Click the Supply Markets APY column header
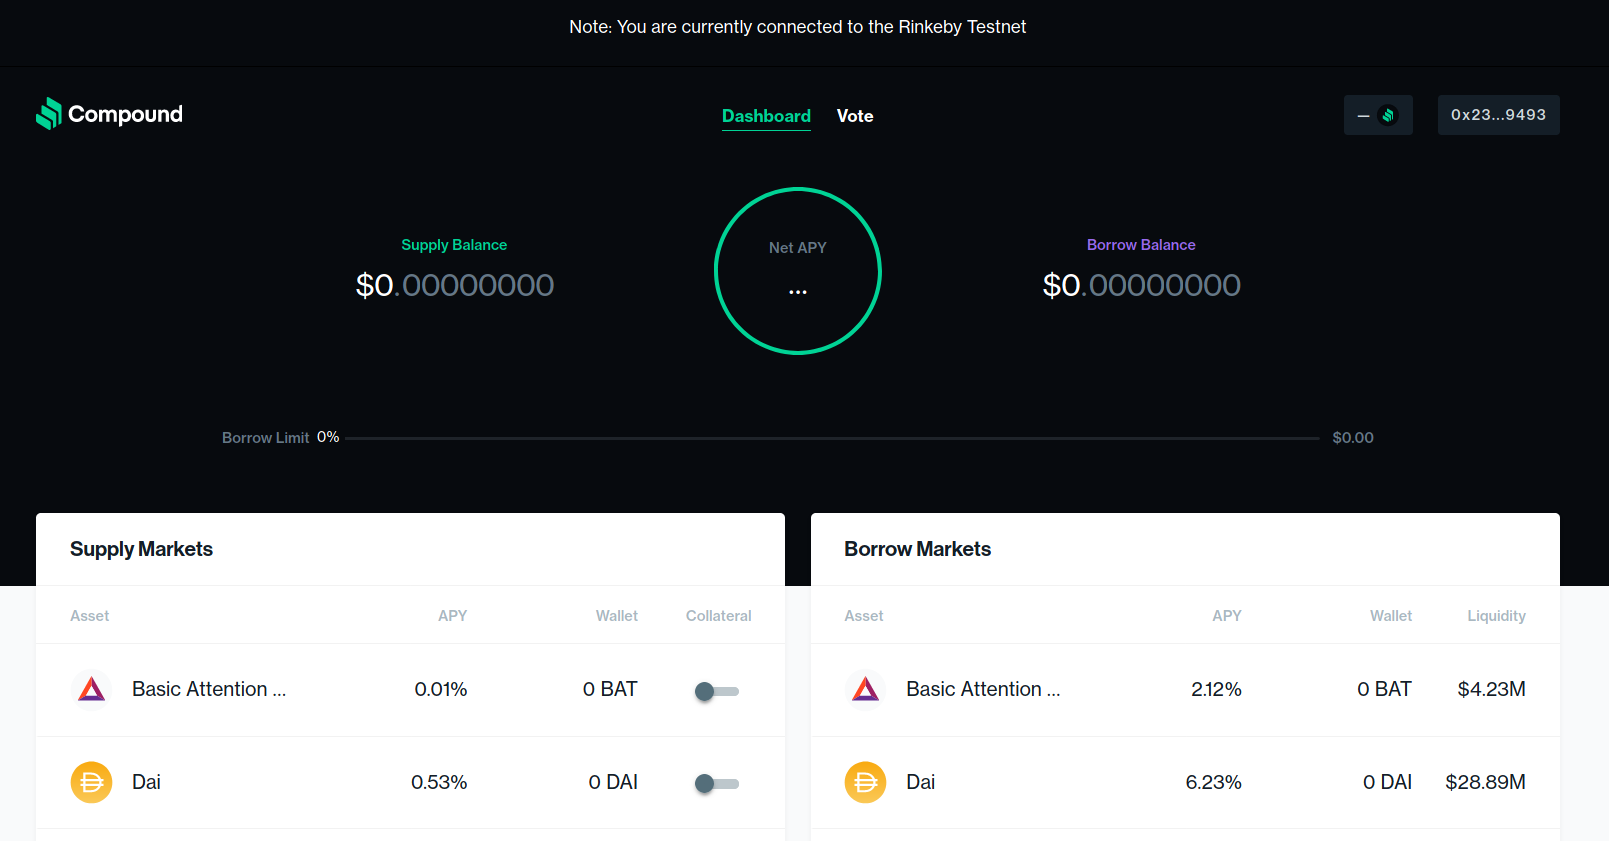The width and height of the screenshot is (1609, 841). point(452,616)
